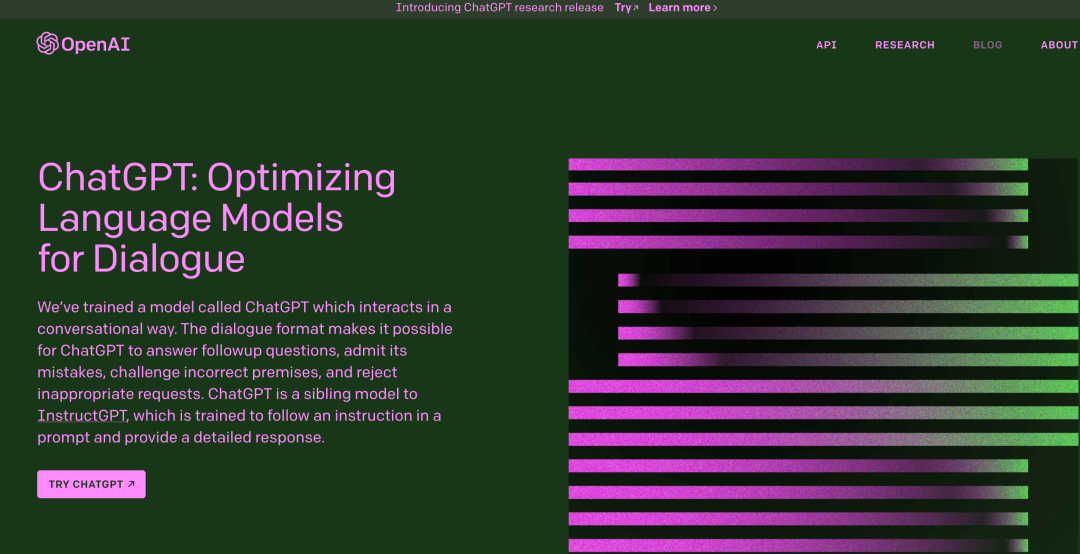Go to the Research page
The width and height of the screenshot is (1080, 554).
click(x=904, y=45)
